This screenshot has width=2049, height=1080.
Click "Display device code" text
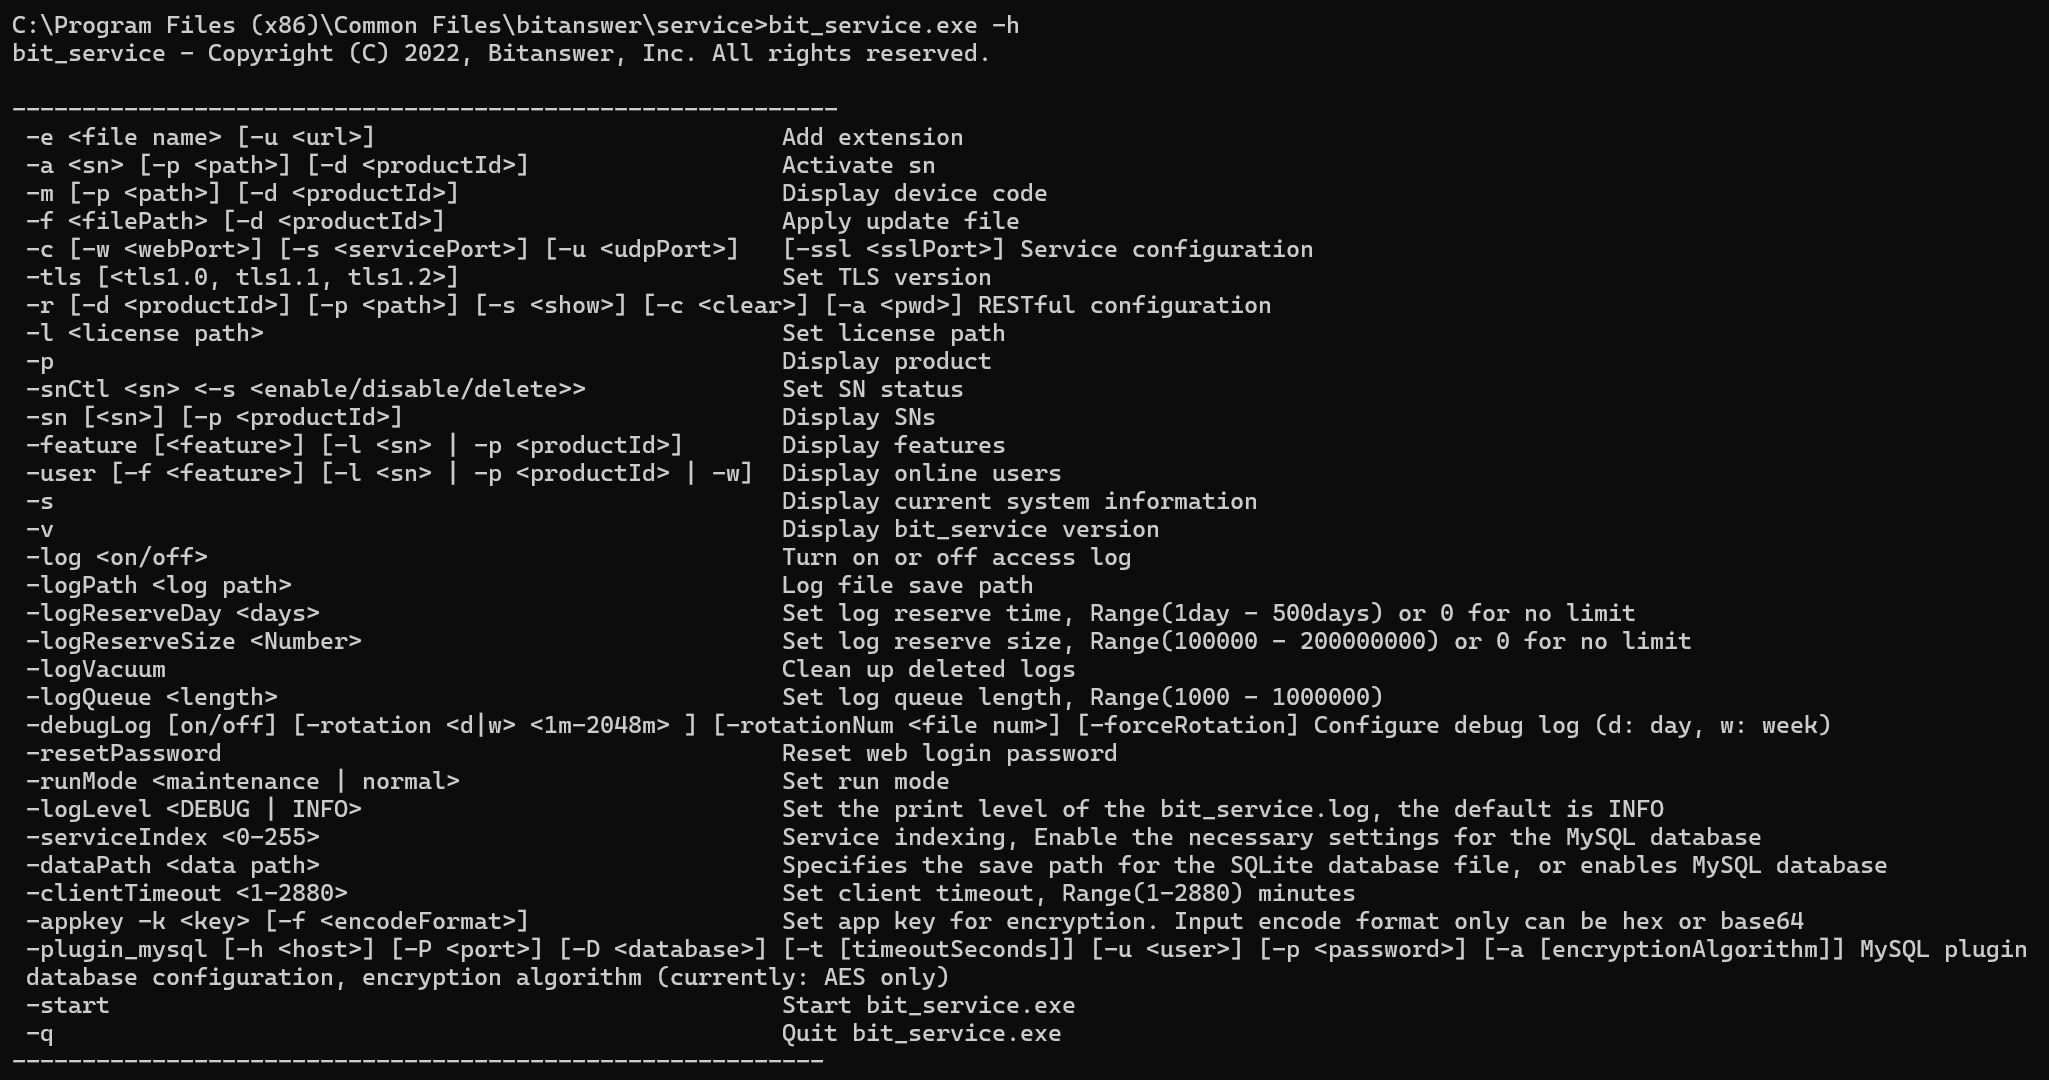point(914,193)
